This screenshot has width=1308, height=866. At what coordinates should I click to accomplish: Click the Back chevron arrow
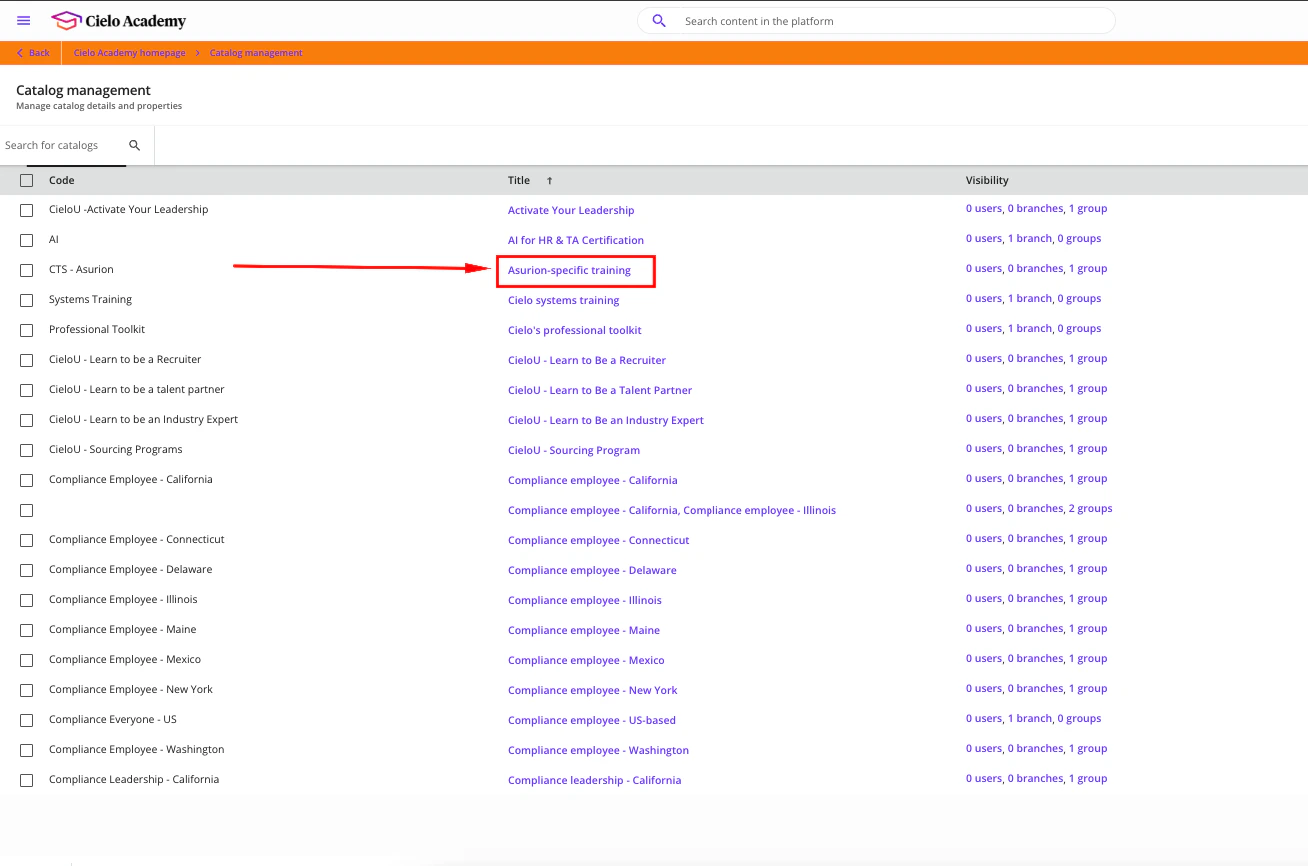(18, 52)
